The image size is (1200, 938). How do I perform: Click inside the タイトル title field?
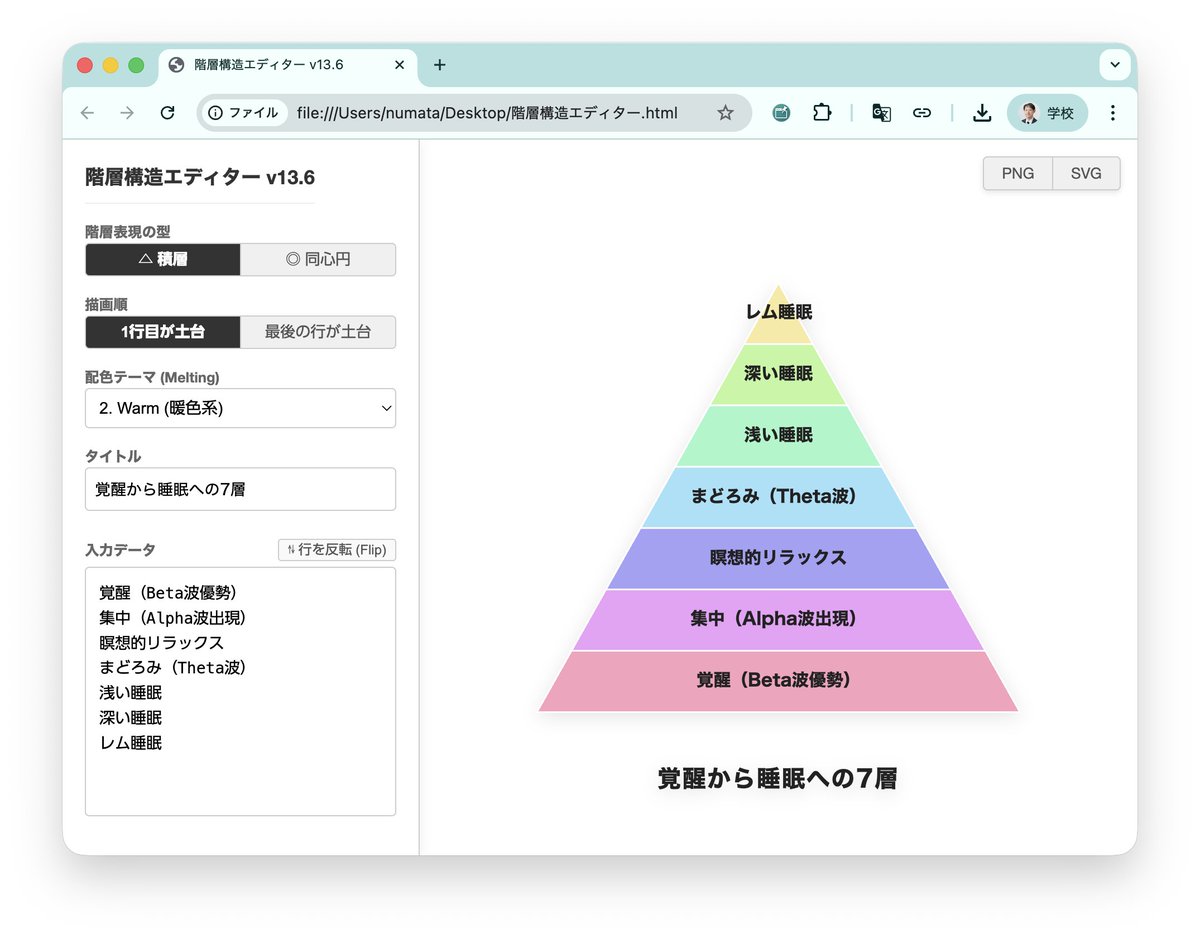(240, 489)
